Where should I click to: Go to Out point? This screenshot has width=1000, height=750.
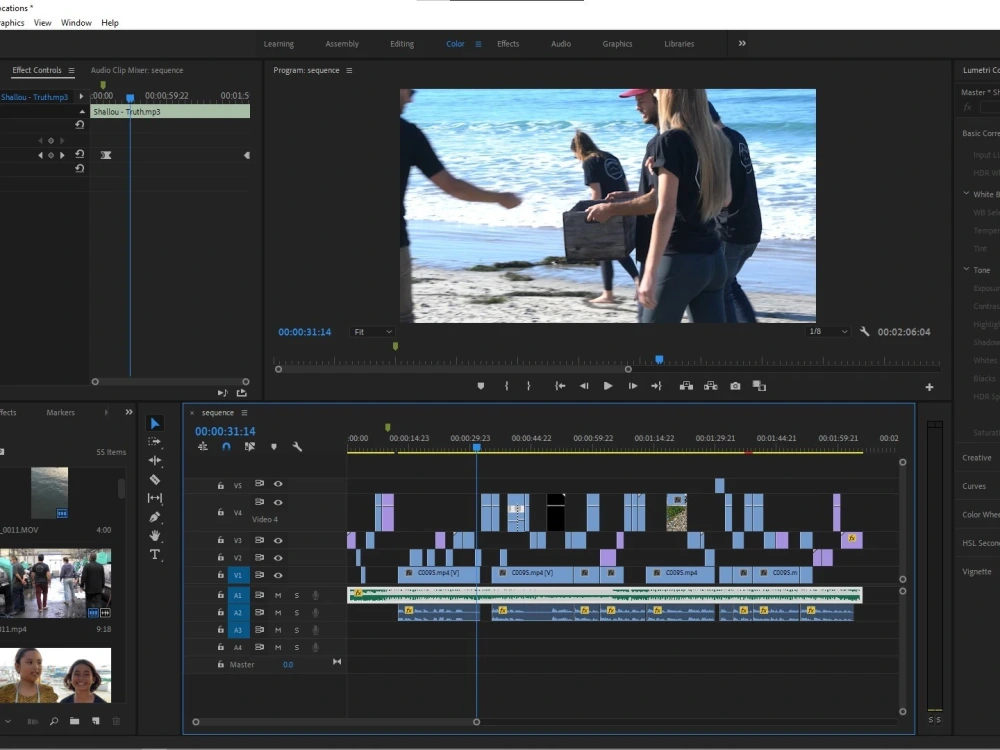point(656,386)
